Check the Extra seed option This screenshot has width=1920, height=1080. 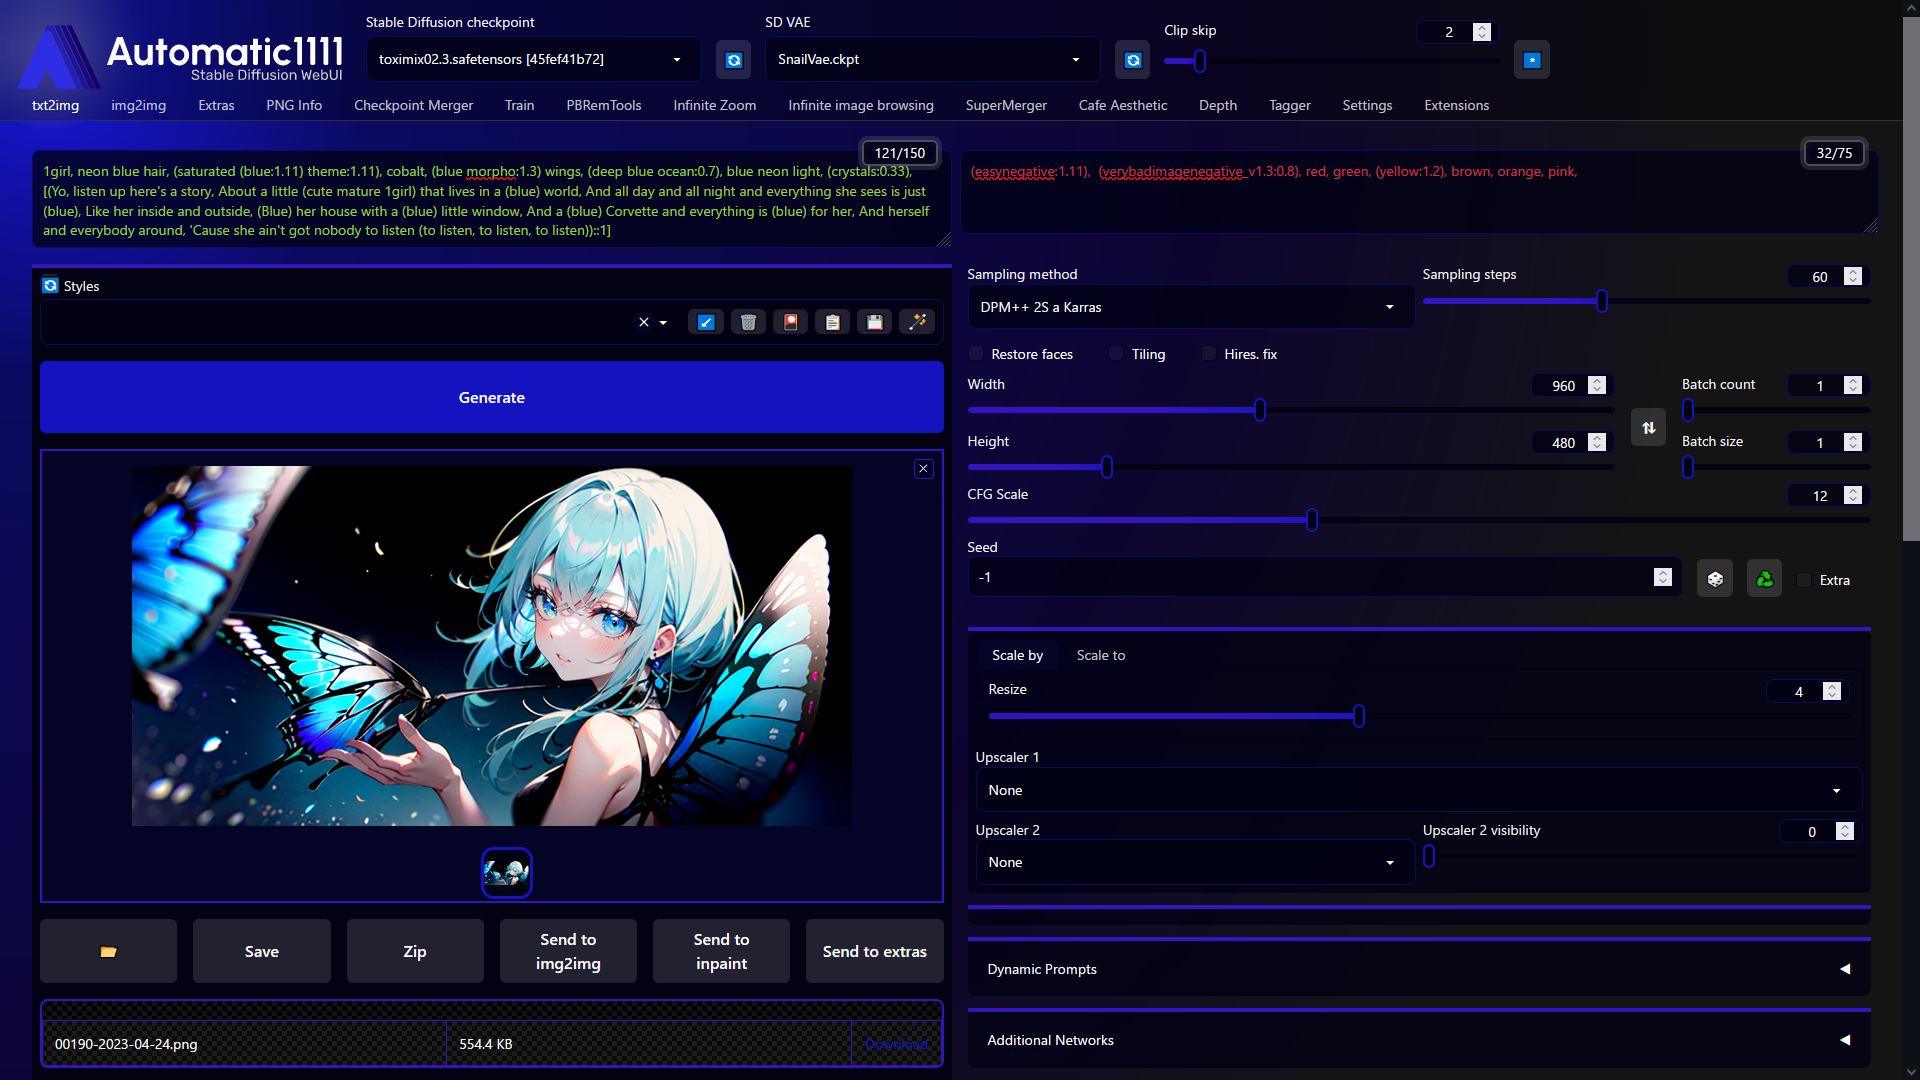click(1805, 580)
